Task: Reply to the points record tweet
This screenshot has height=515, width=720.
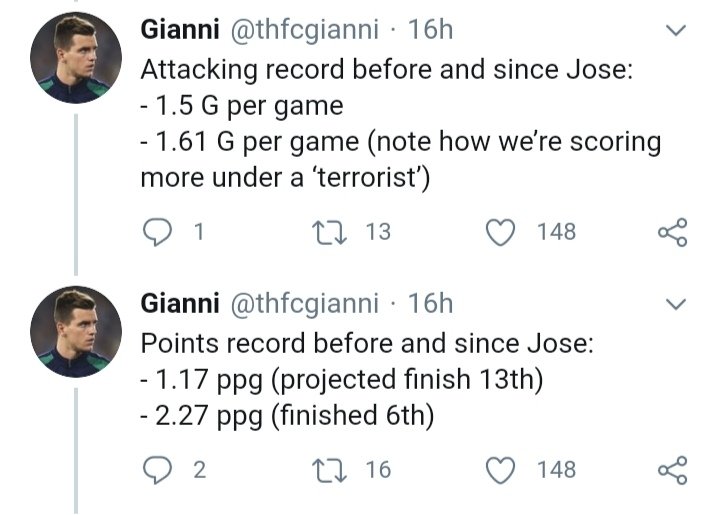Action: click(x=157, y=469)
